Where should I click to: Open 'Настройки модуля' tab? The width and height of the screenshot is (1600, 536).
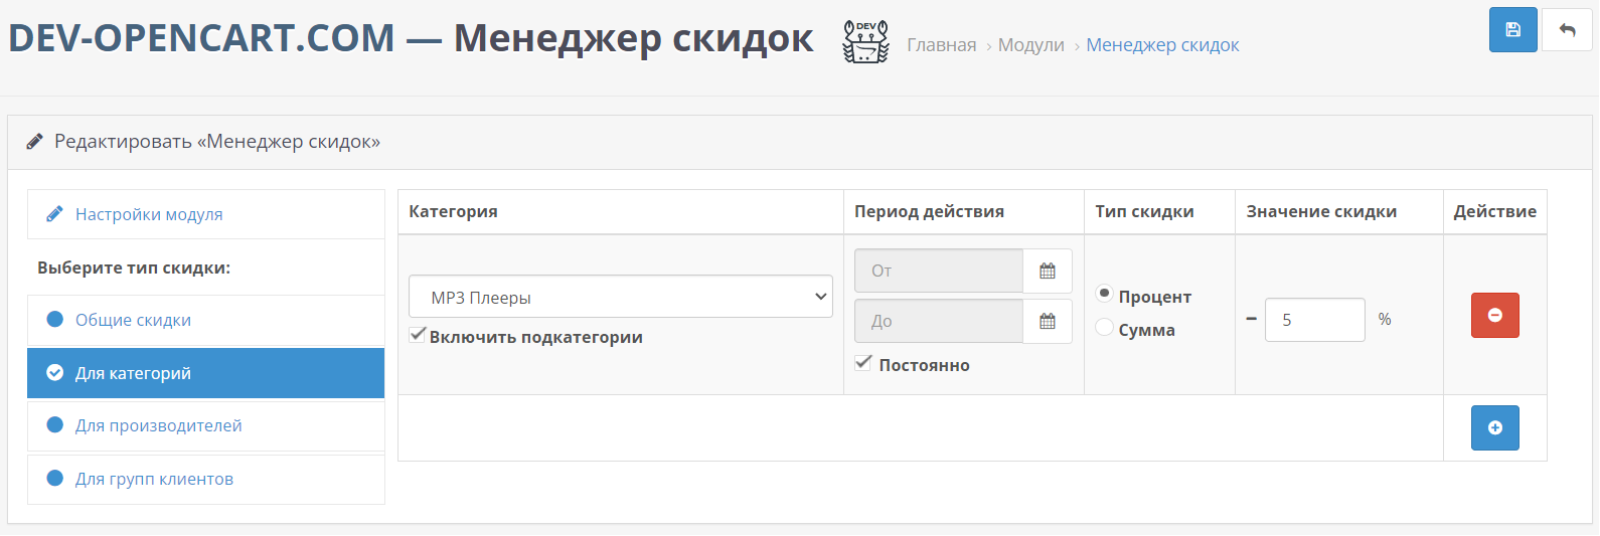click(x=206, y=214)
